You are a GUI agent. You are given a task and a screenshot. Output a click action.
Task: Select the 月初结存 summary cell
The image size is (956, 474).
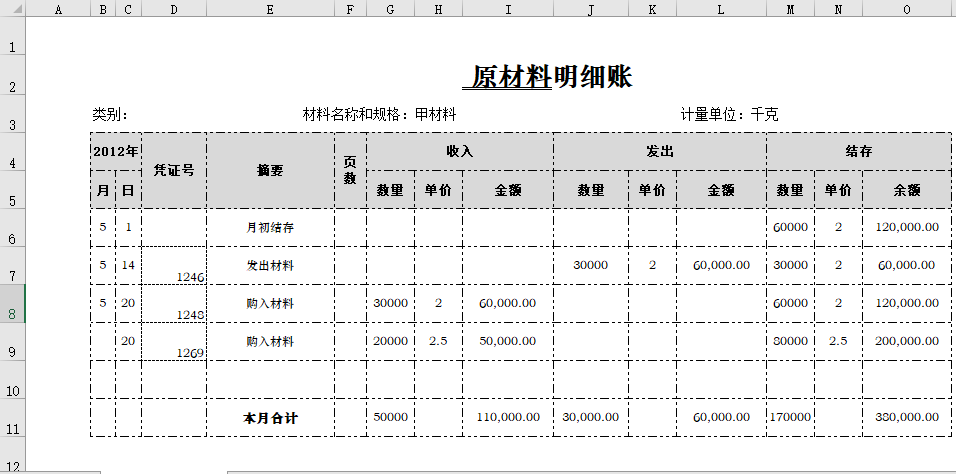click(270, 227)
